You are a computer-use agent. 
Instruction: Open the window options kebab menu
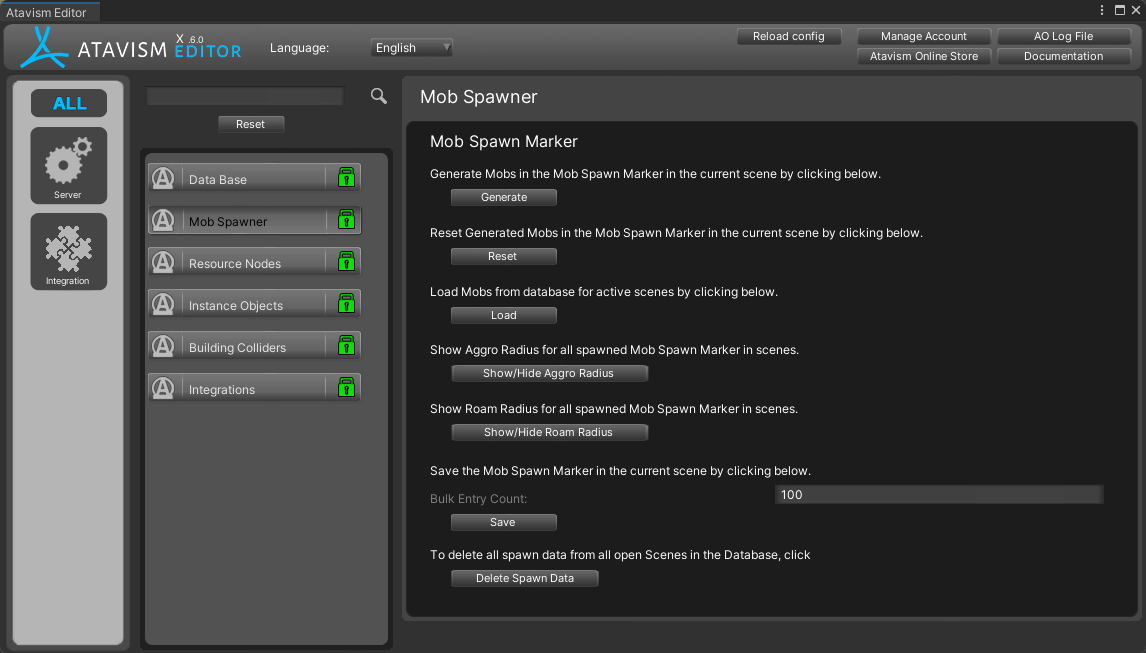(x=1102, y=10)
